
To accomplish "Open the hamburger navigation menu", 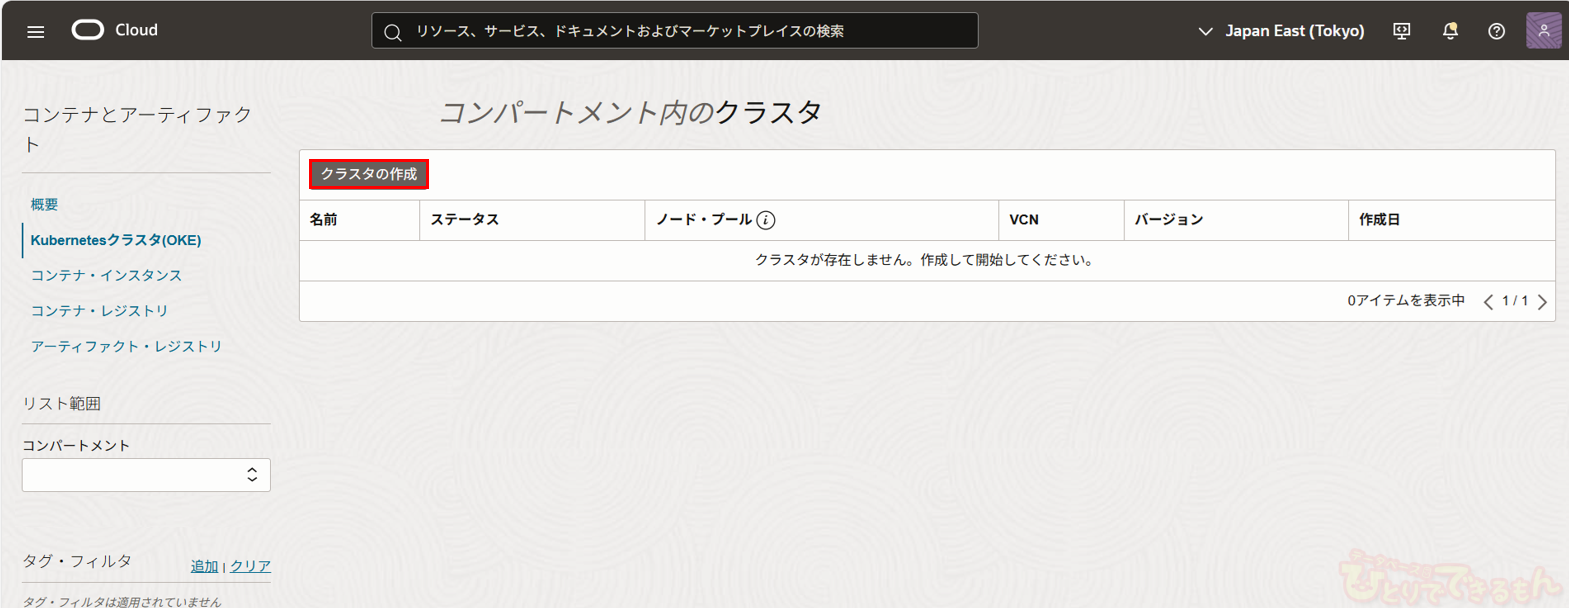I will (x=36, y=31).
